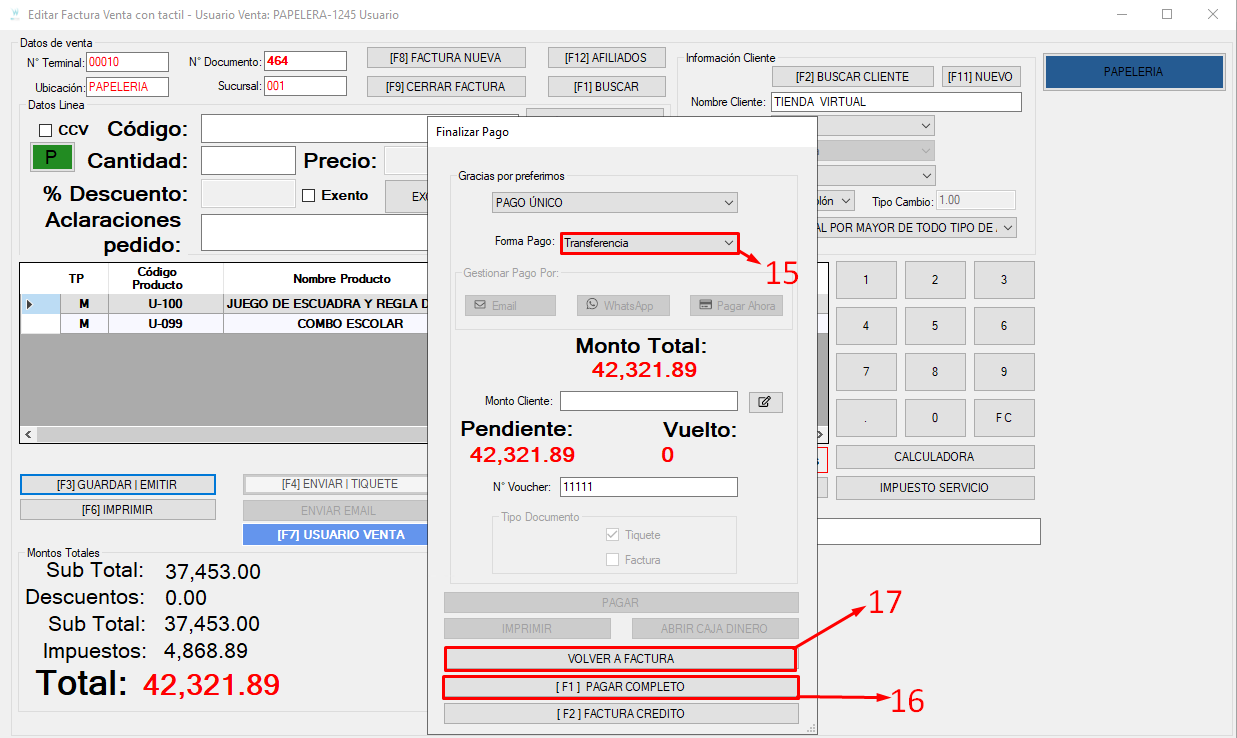Click the product grid left scroll arrow
Screen dimensions: 1237x738
pyautogui.click(x=27, y=435)
